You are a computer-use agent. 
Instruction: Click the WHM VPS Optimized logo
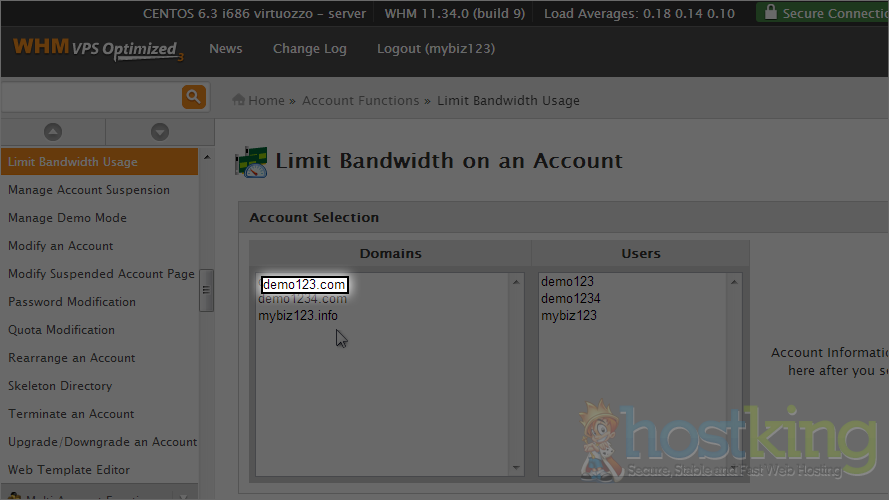(98, 50)
